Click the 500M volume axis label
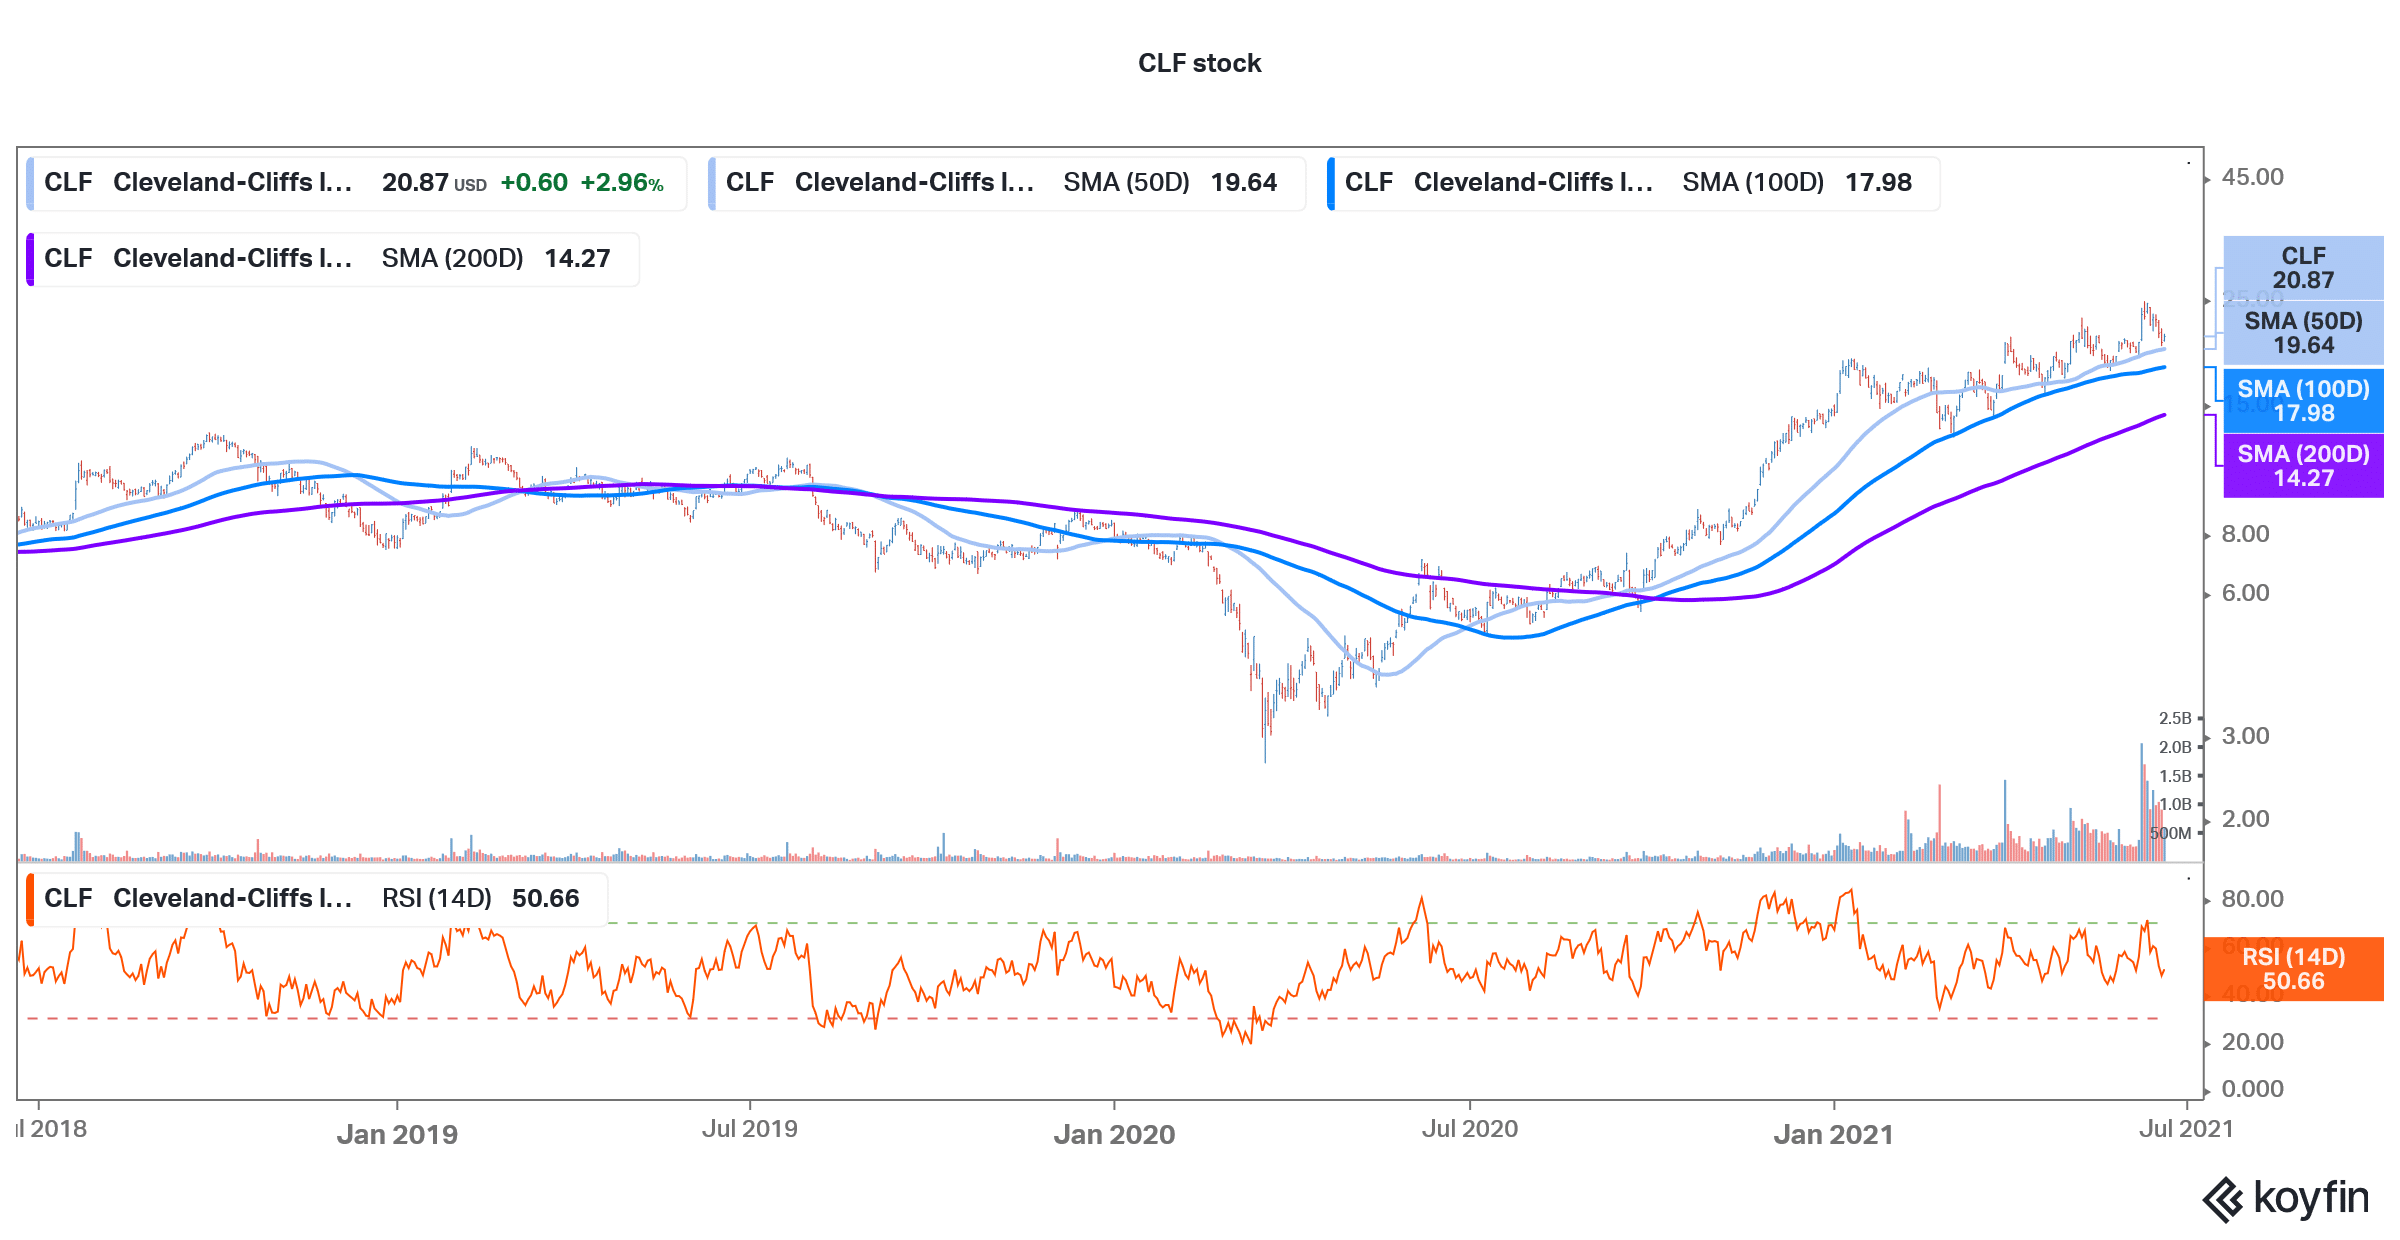The width and height of the screenshot is (2400, 1240). [2170, 833]
